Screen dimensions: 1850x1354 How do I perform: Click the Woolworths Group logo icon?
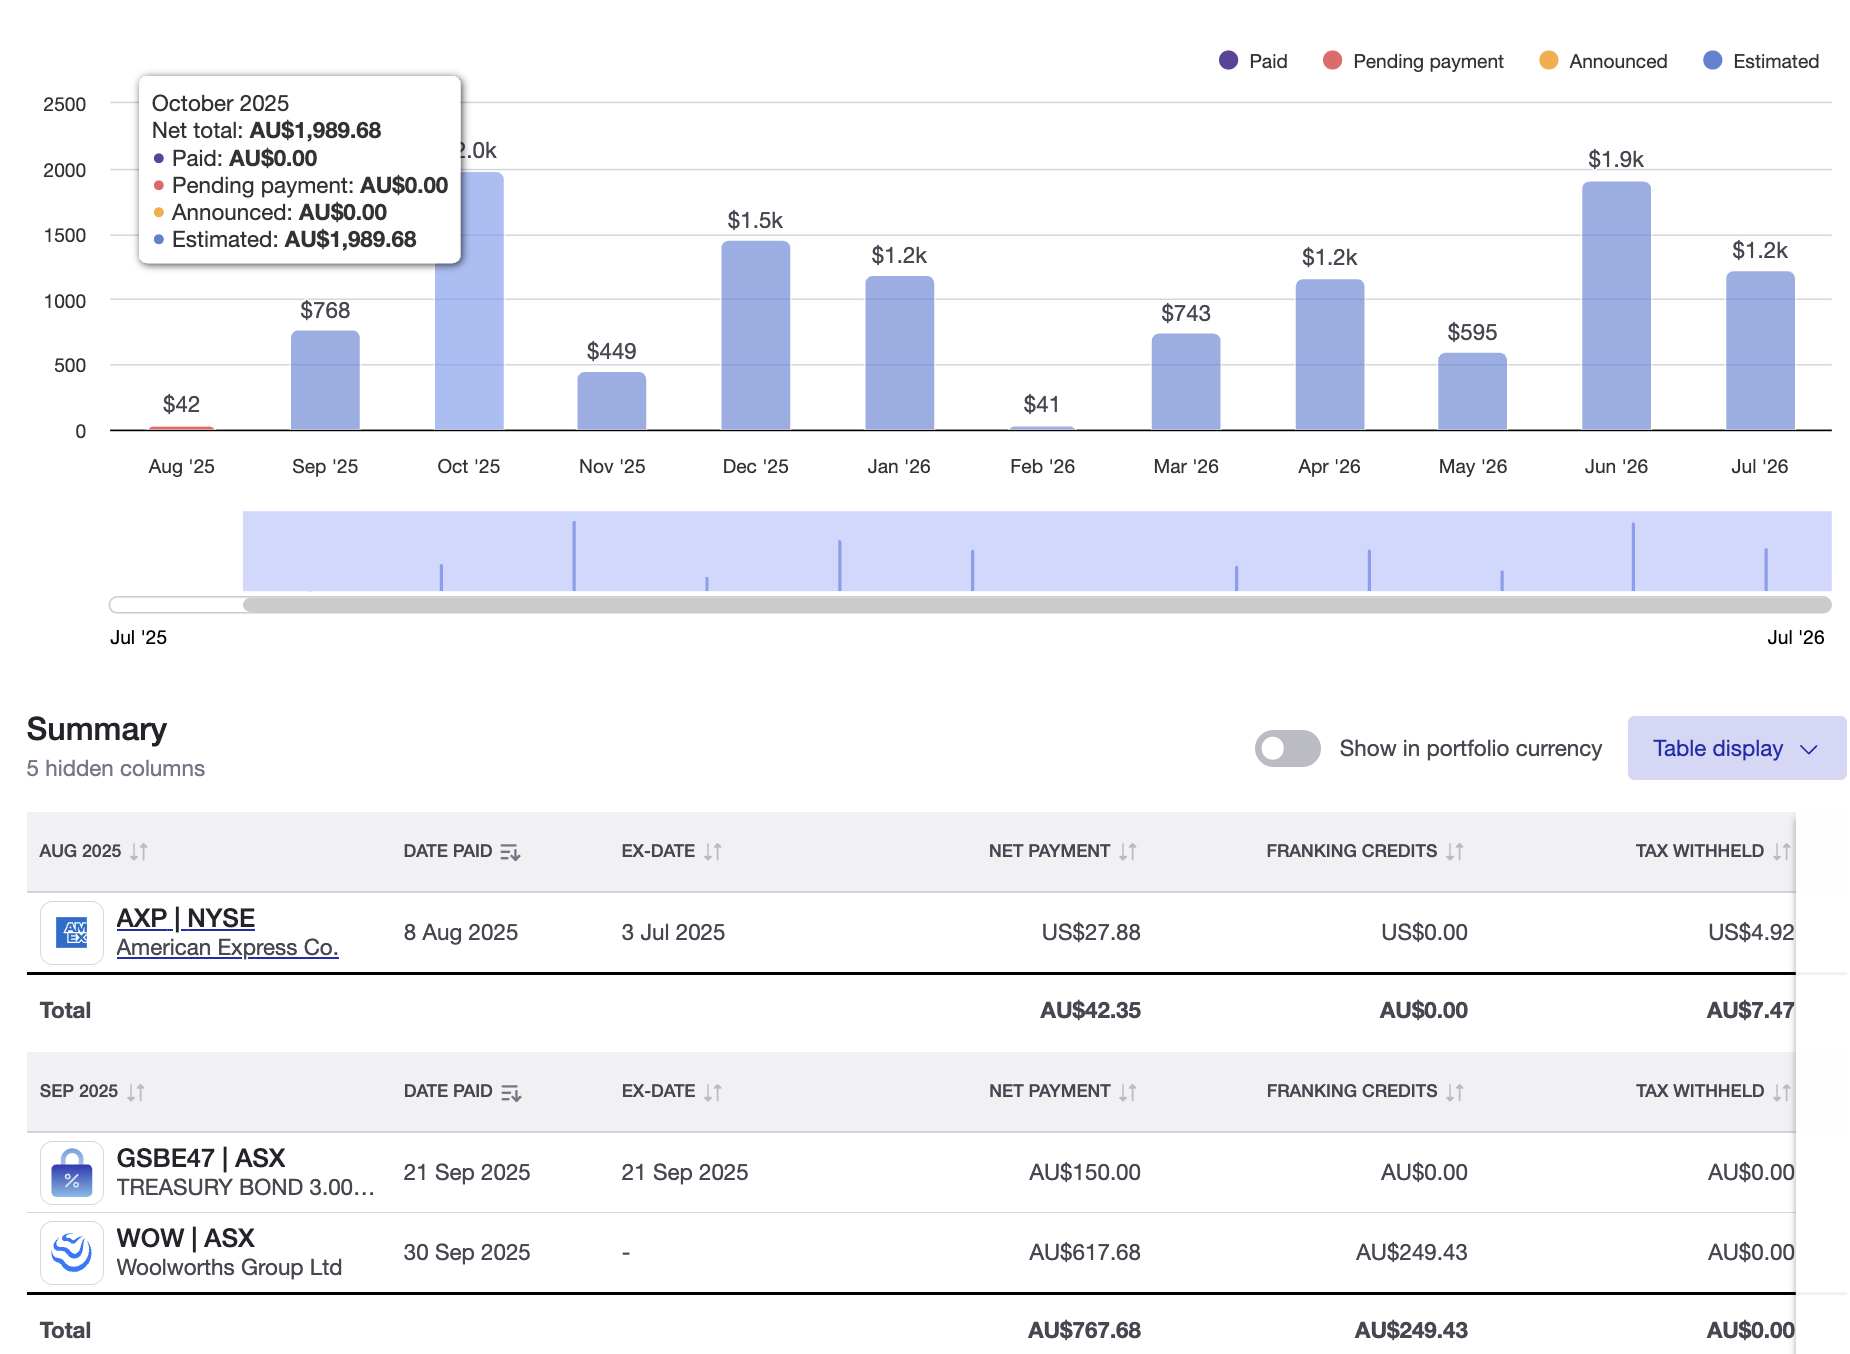click(x=71, y=1253)
